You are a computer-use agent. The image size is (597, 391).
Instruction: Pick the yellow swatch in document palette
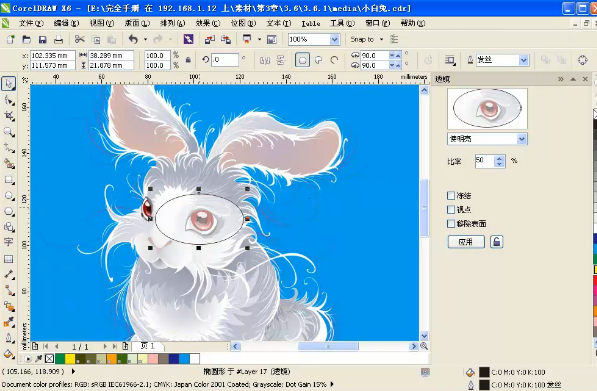(x=70, y=359)
